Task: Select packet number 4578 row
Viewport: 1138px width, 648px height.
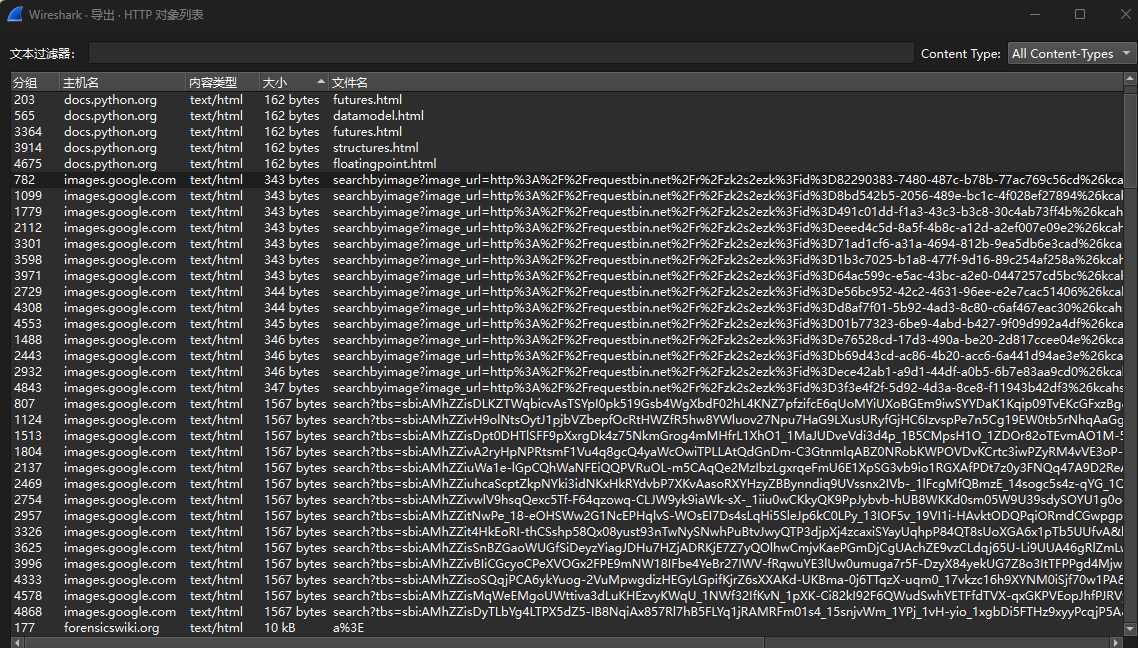Action: coord(567,595)
